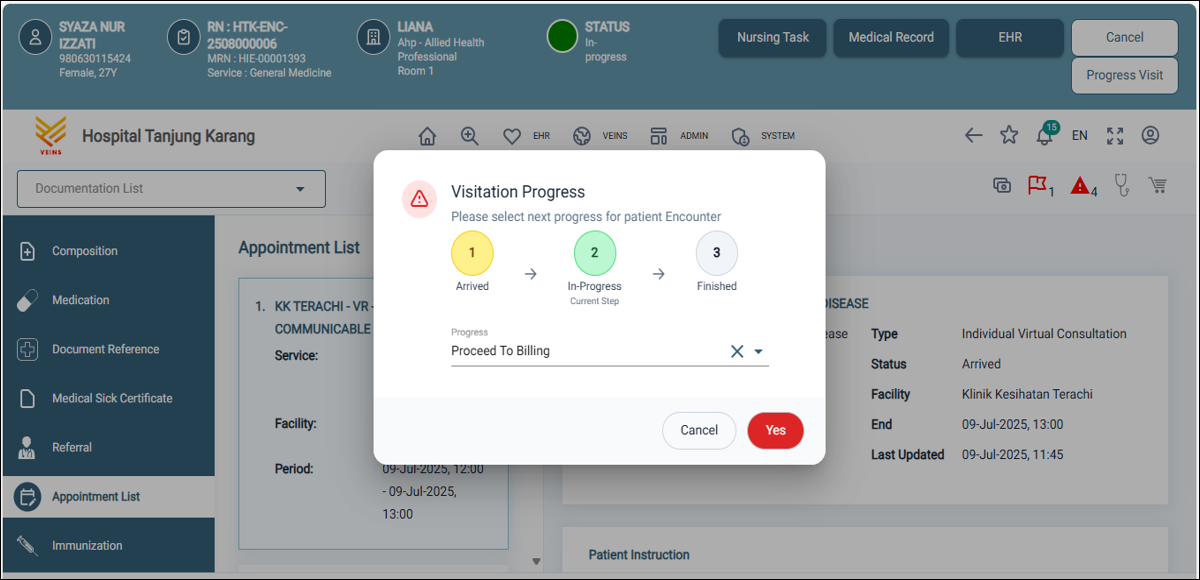Click the Medical Record button
Image resolution: width=1200 pixels, height=580 pixels.
click(x=891, y=38)
